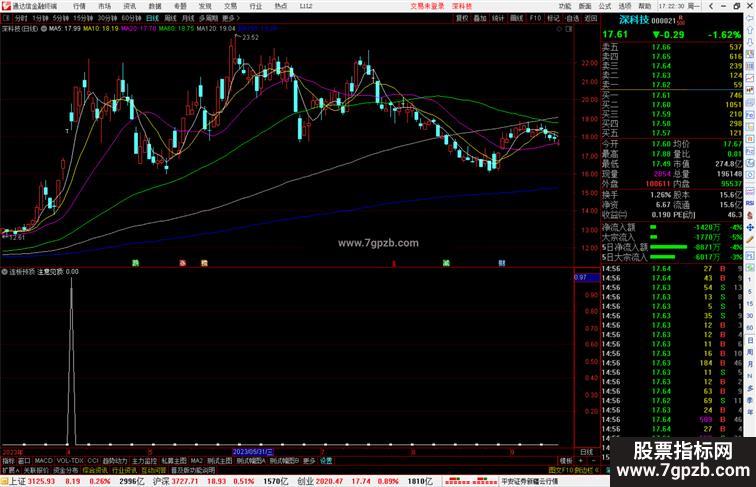Select the 周线 weekly period
Viewport: 756px width, 487px height.
point(170,18)
